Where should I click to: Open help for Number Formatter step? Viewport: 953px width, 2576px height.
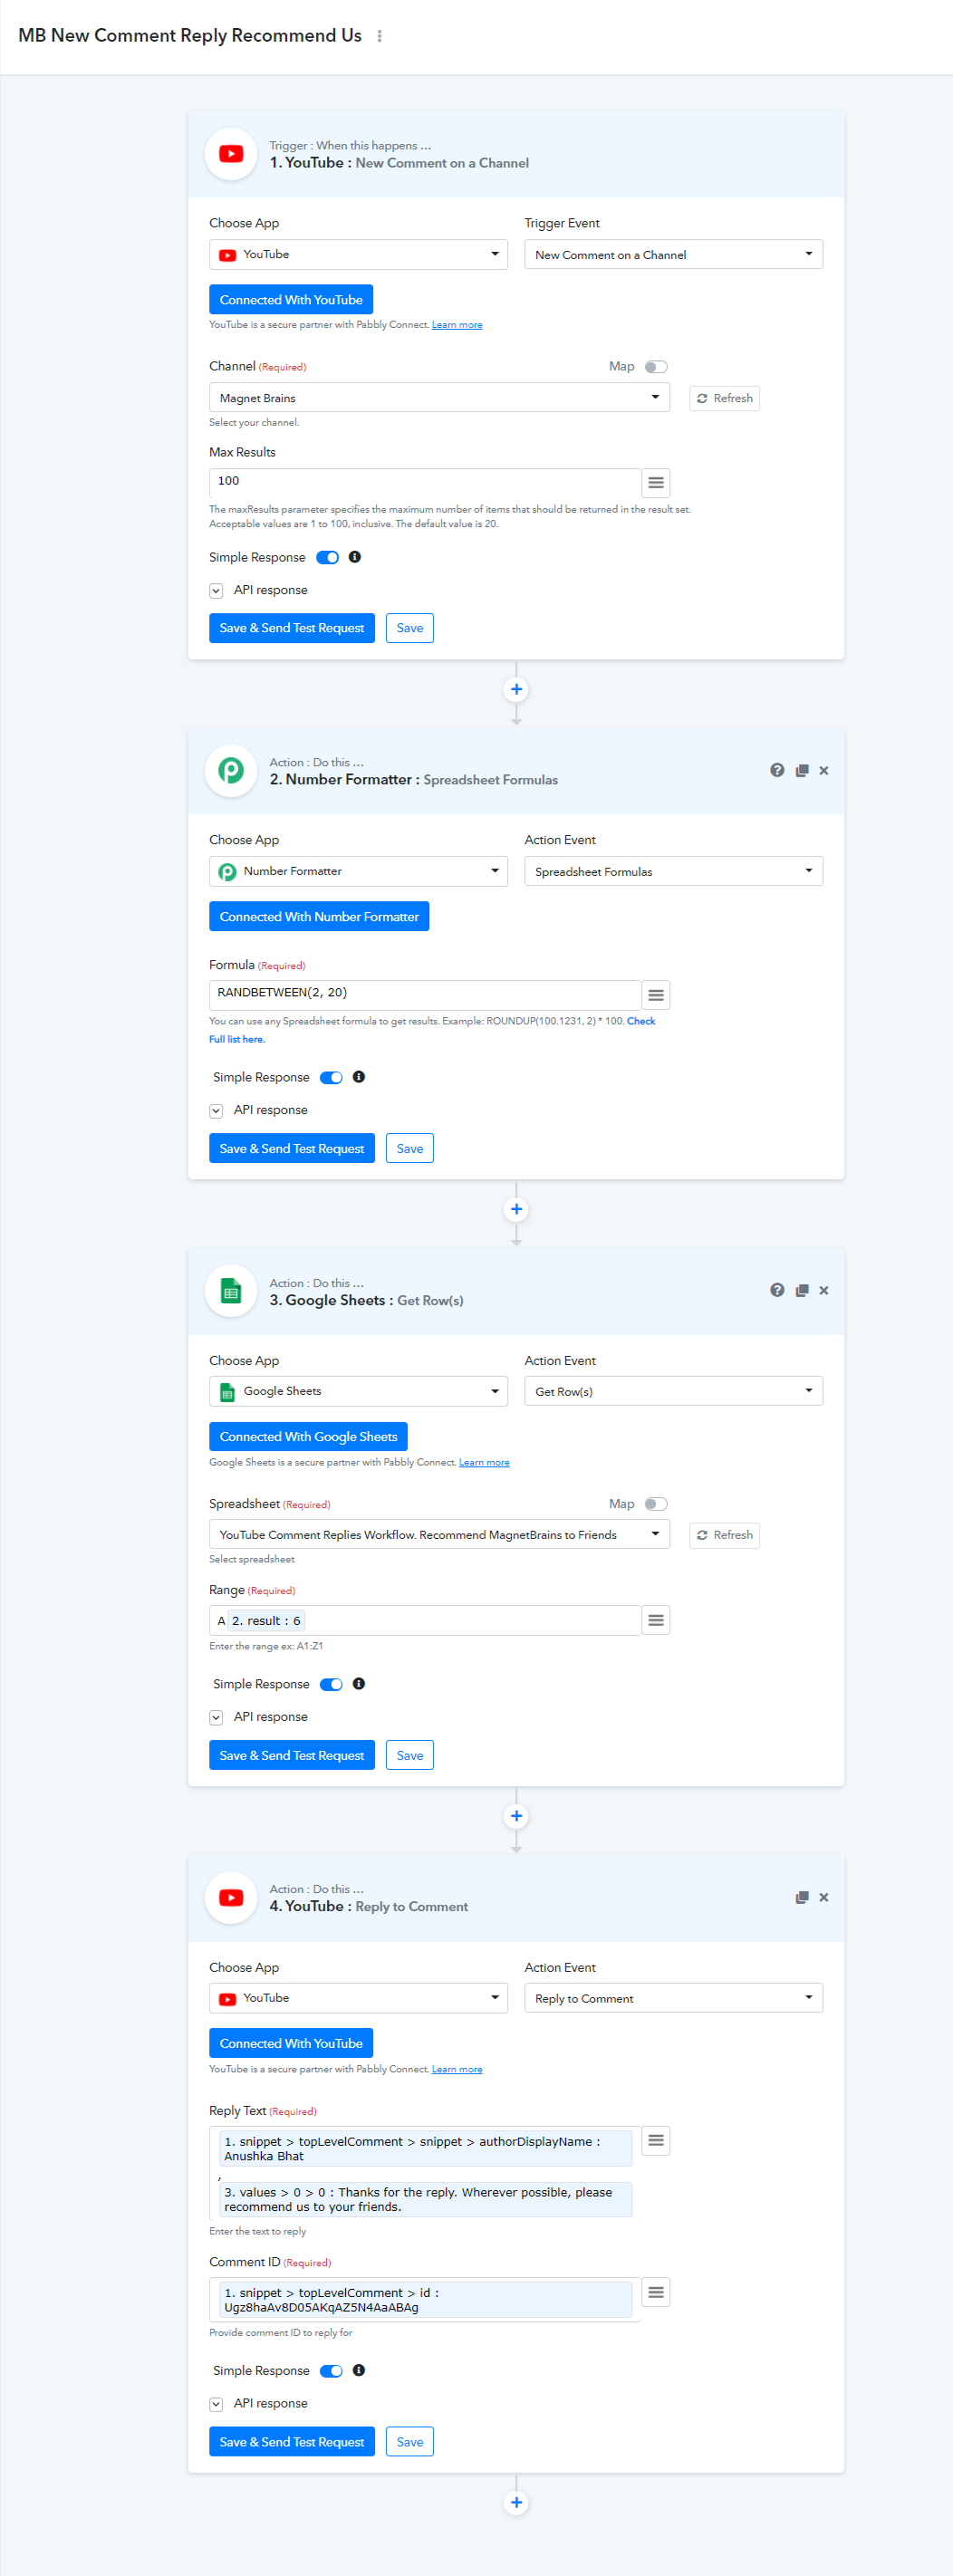click(x=777, y=770)
